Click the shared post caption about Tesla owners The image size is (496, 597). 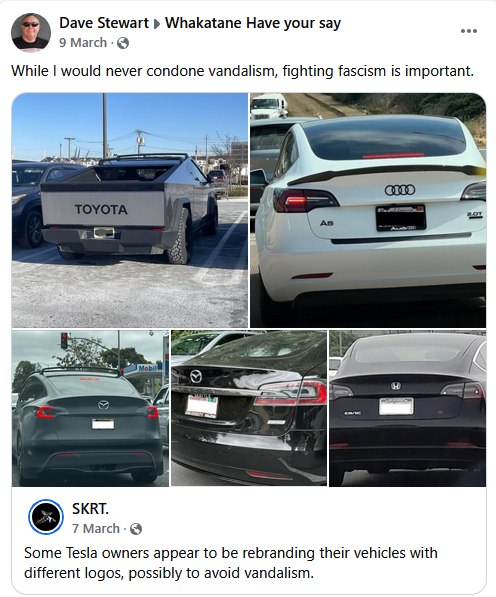tap(231, 563)
